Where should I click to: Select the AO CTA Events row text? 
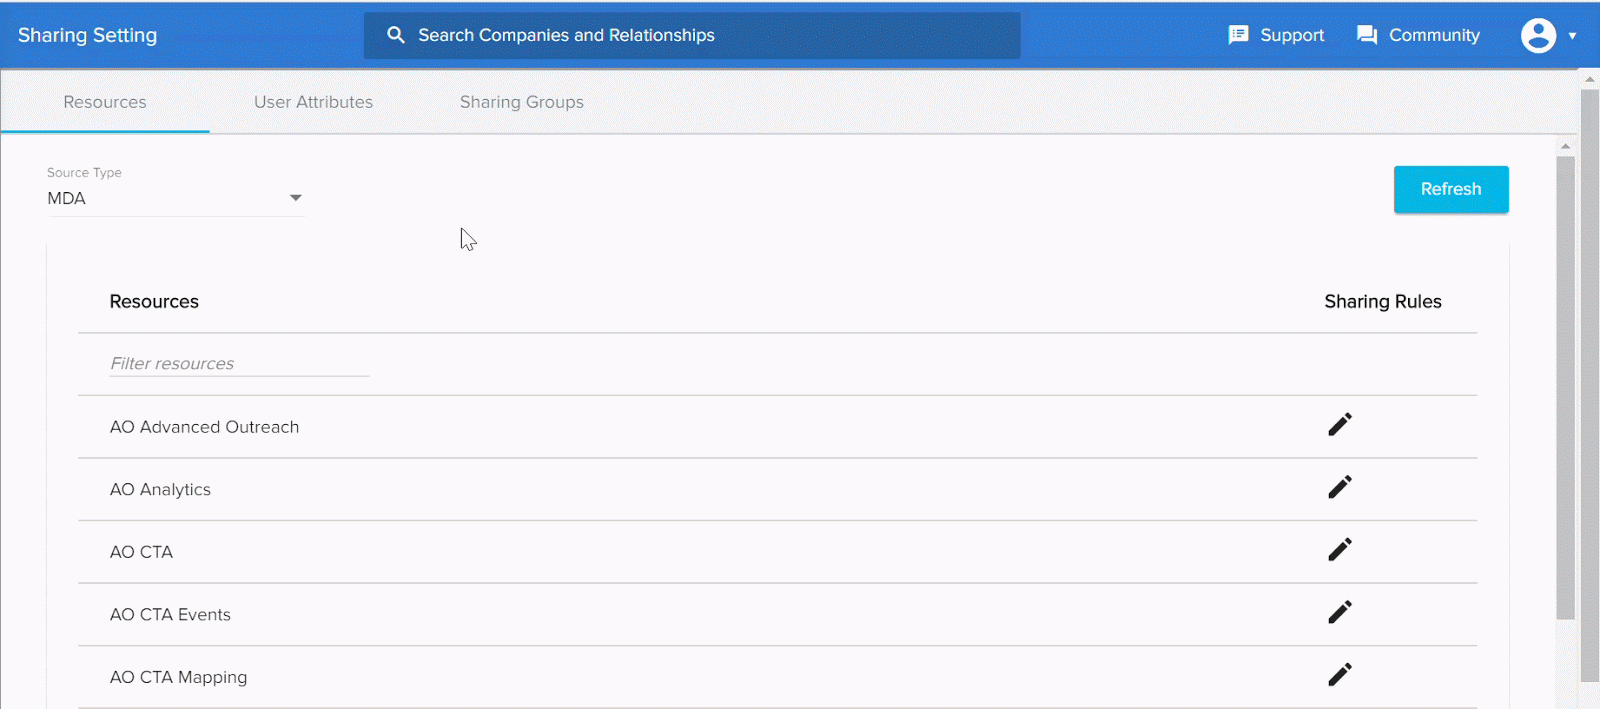[170, 614]
